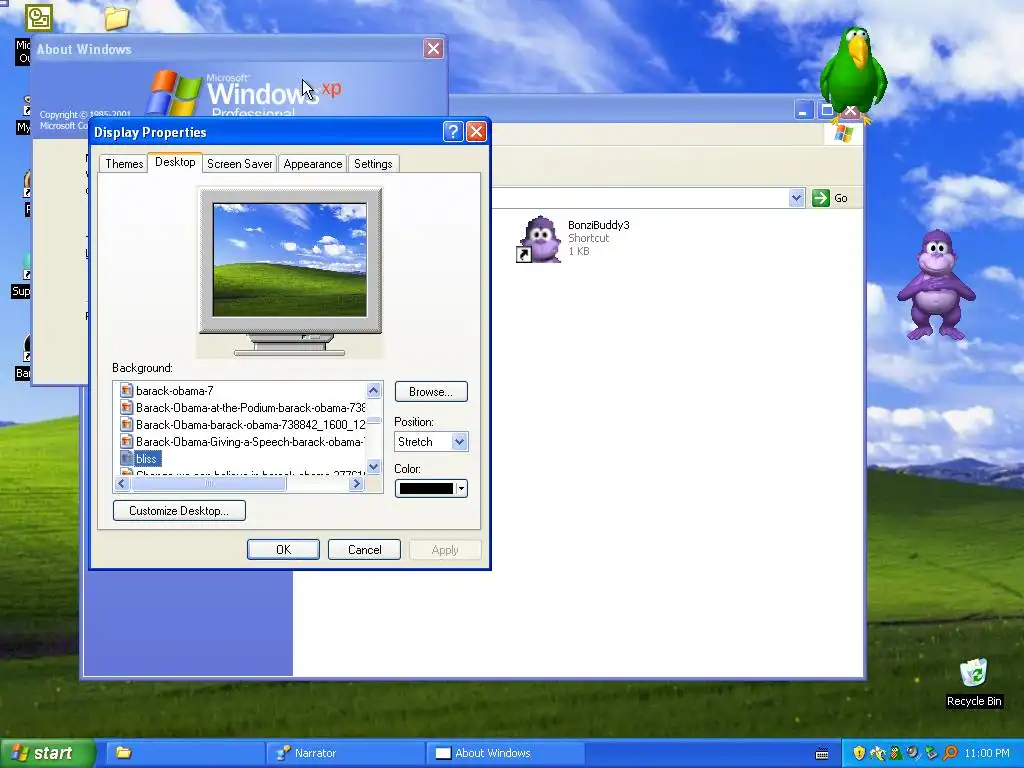Select bliss in the Background list

click(146, 458)
